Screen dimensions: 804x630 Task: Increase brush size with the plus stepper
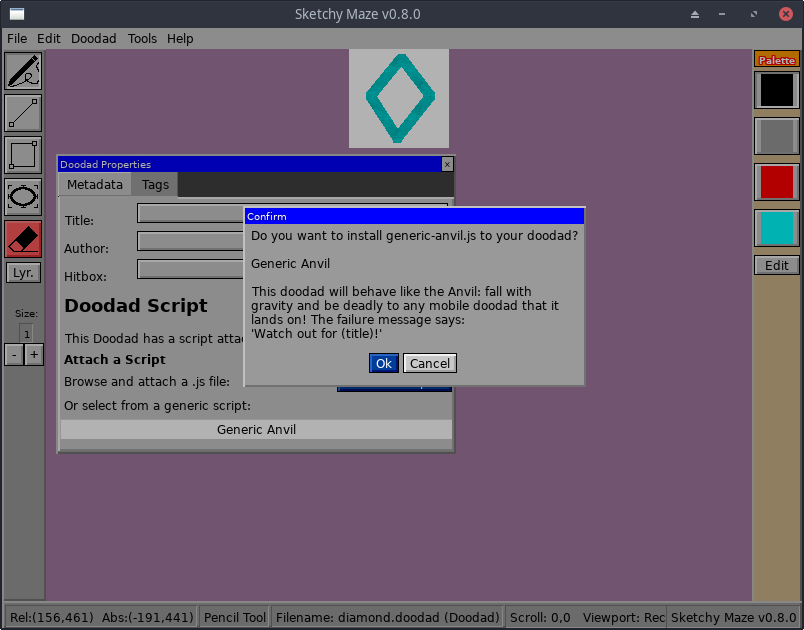35,354
